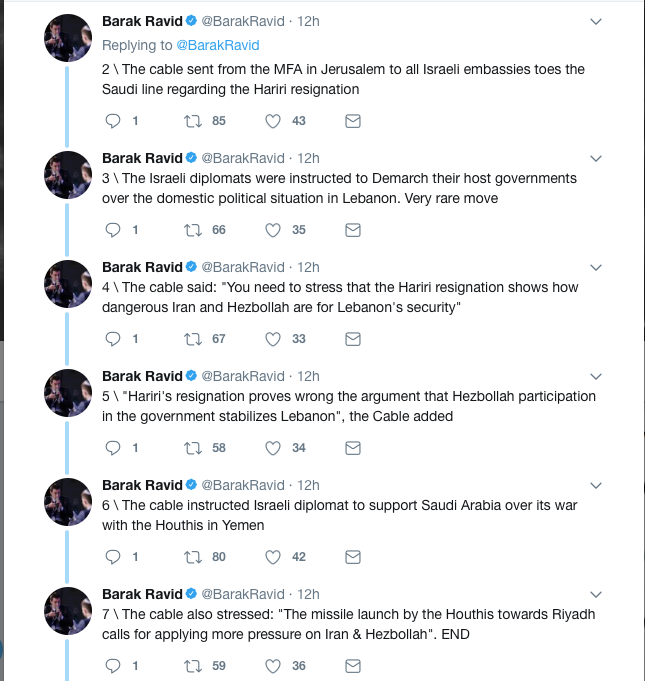Like tweet 6 with 42 likes
The width and height of the screenshot is (645, 681).
272,557
